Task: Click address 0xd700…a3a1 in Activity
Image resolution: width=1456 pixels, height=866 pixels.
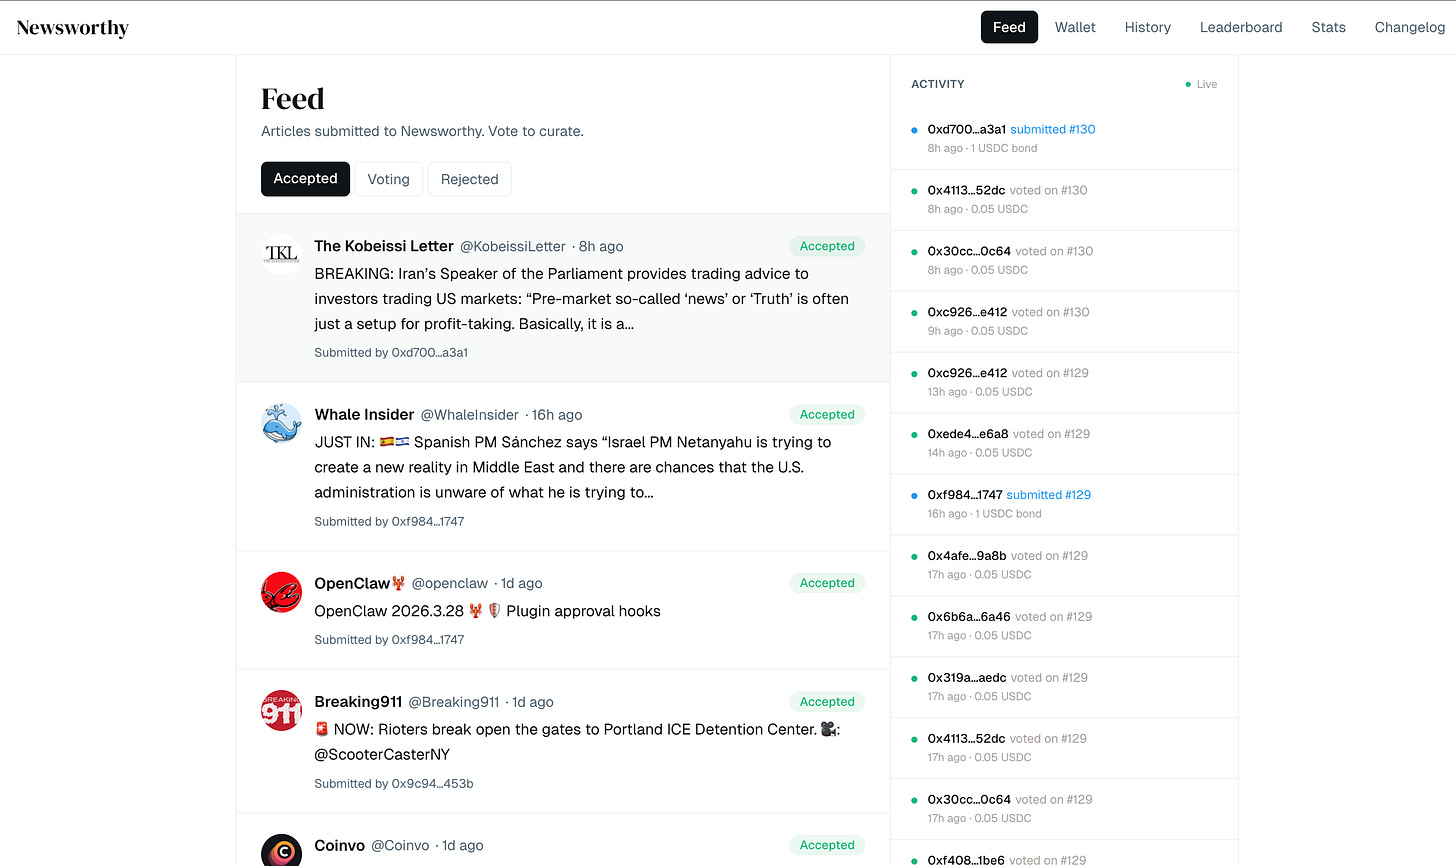Action: [x=966, y=129]
